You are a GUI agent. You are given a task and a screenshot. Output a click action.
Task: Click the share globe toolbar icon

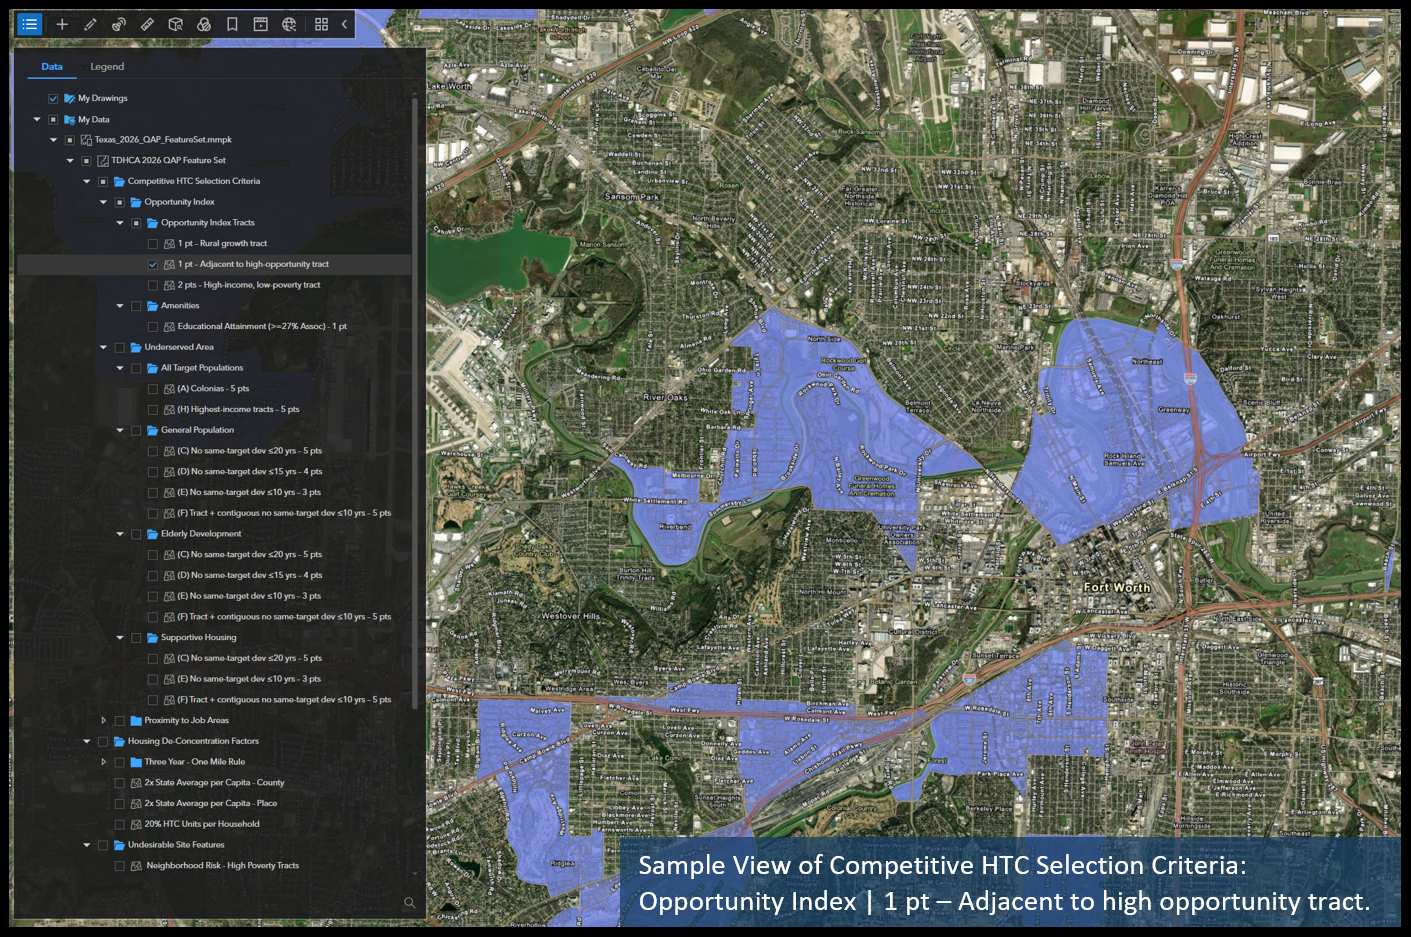(287, 23)
